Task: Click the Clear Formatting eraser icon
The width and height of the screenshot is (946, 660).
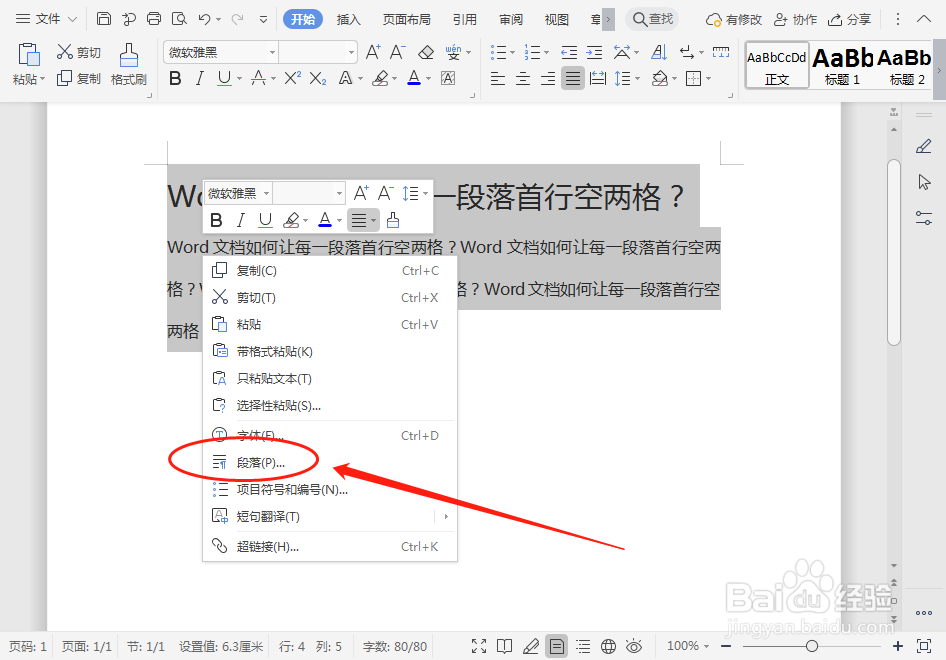Action: pyautogui.click(x=426, y=52)
